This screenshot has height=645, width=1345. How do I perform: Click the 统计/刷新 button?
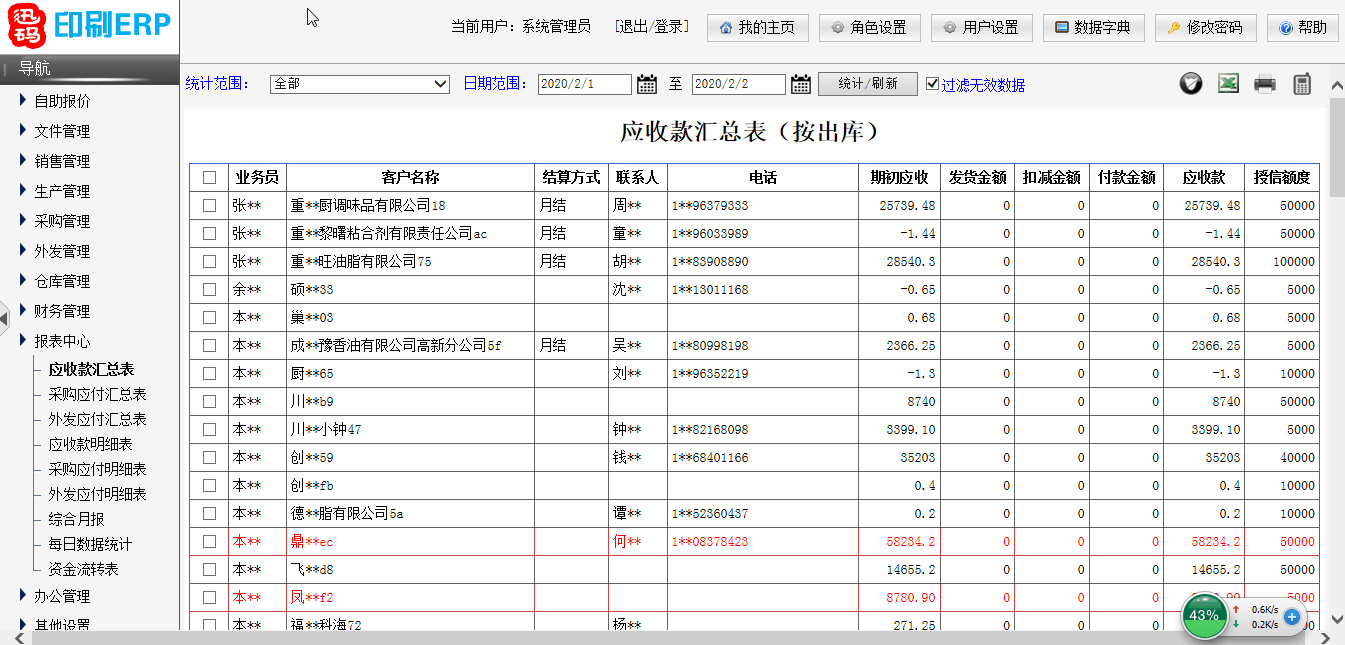tap(867, 84)
